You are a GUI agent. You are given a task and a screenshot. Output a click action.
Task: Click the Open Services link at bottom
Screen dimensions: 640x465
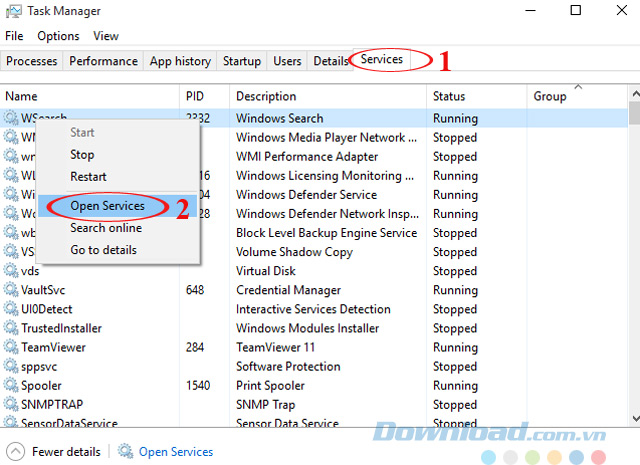[x=175, y=451]
